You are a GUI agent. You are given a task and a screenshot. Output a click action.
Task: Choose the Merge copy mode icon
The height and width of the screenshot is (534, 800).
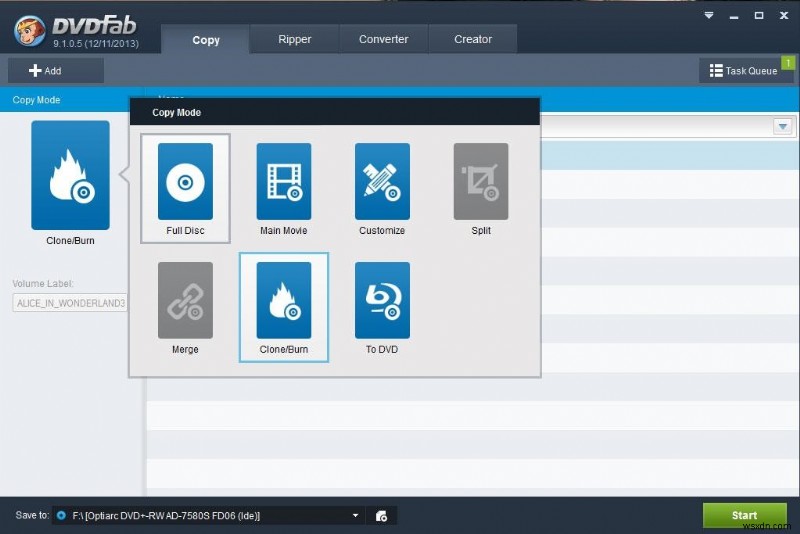click(185, 300)
